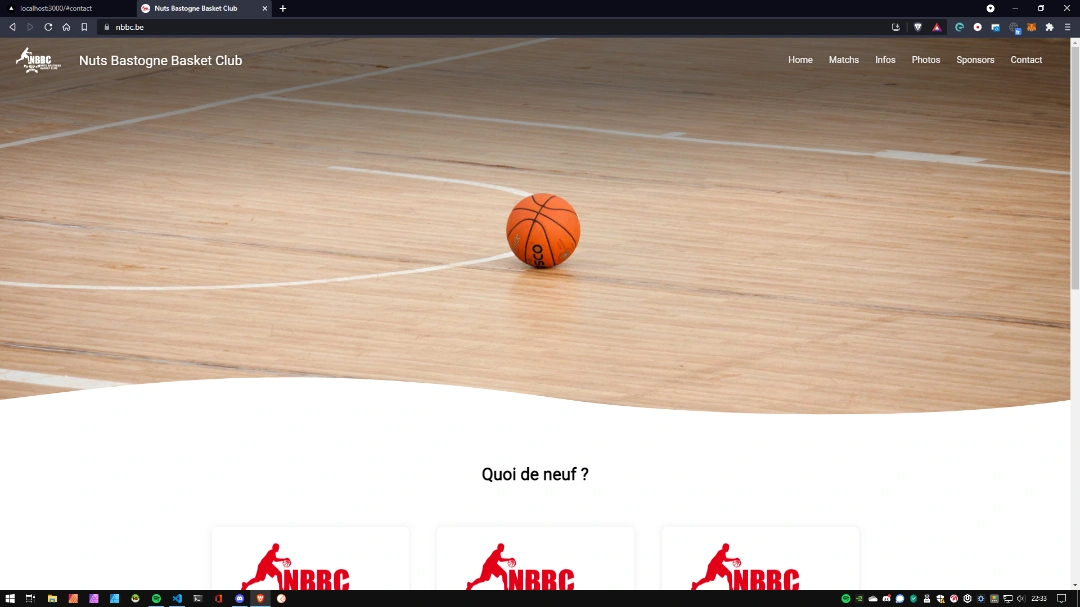Switch to the localhost:3000/#contact tab
Screen dimensions: 1080x607
pos(67,8)
